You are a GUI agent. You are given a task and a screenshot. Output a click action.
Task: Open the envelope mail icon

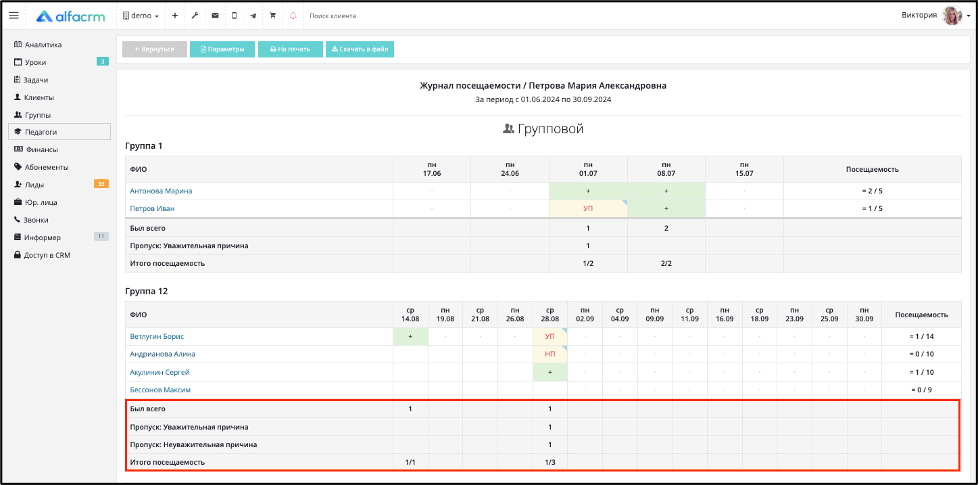(x=215, y=16)
